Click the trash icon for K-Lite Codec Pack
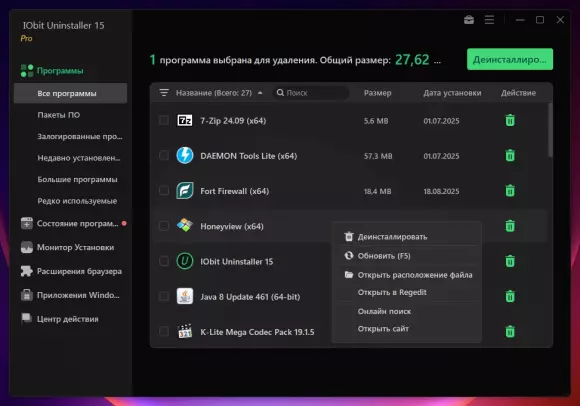Image resolution: width=580 pixels, height=406 pixels. [x=510, y=331]
